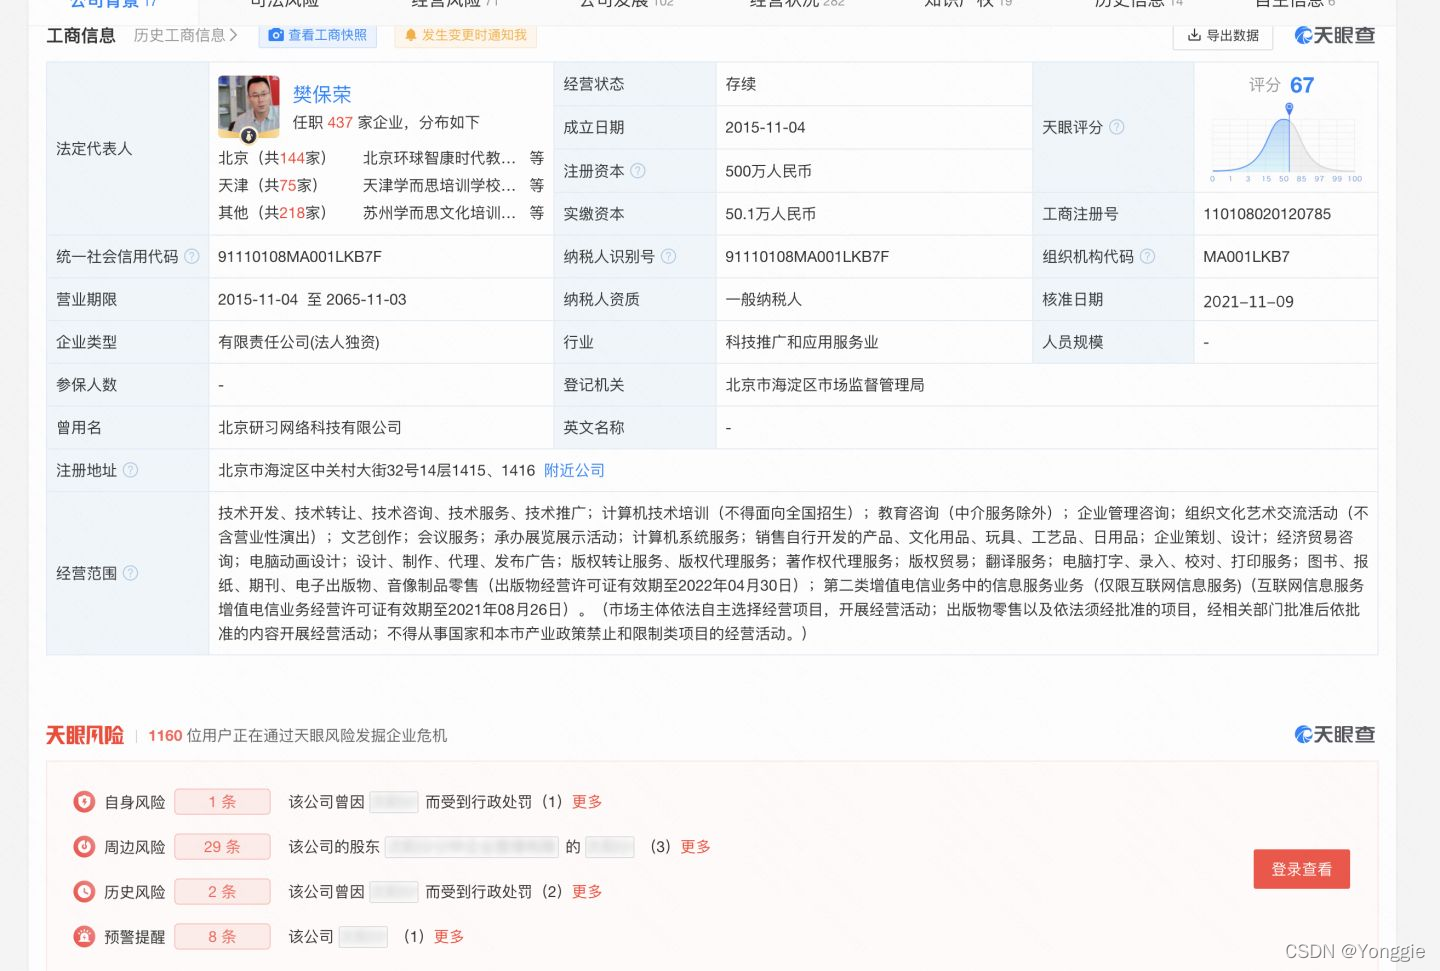Click the help icon next to 统一社会信用代码
Screen dimensions: 1440x971
coord(192,256)
